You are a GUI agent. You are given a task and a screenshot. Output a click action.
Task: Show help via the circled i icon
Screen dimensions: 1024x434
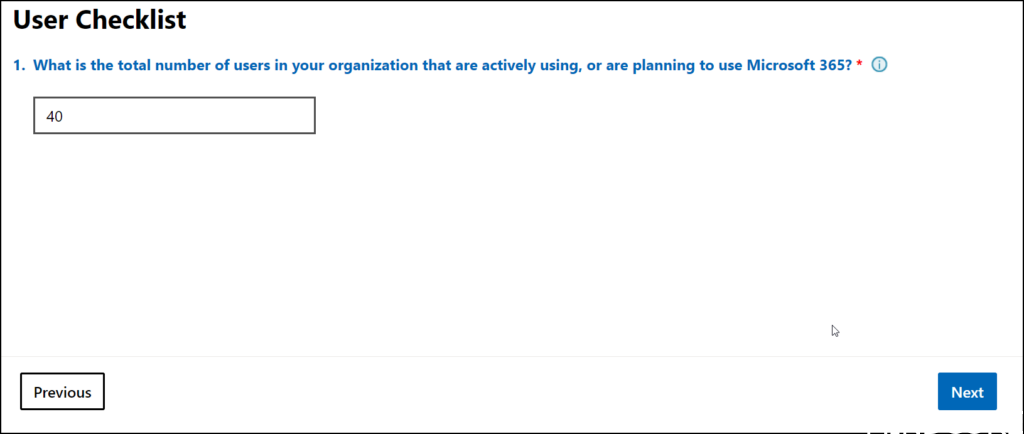tap(880, 66)
